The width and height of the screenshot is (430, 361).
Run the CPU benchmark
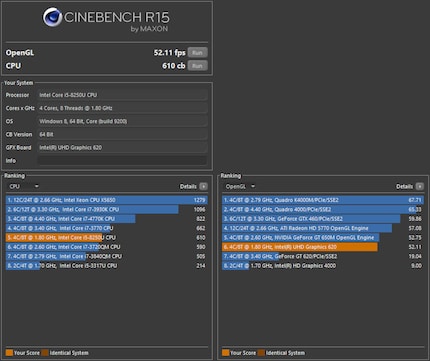pyautogui.click(x=197, y=66)
